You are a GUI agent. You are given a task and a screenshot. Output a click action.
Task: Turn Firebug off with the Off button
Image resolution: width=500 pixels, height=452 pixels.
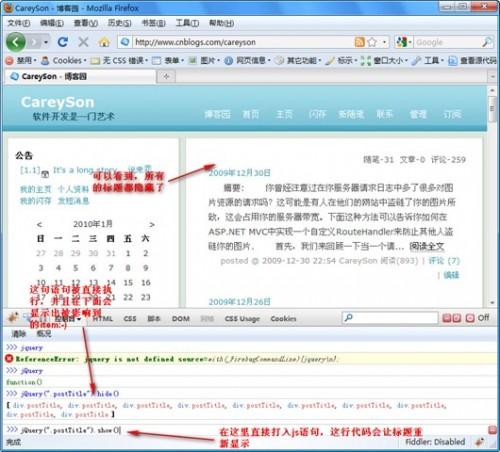478,318
